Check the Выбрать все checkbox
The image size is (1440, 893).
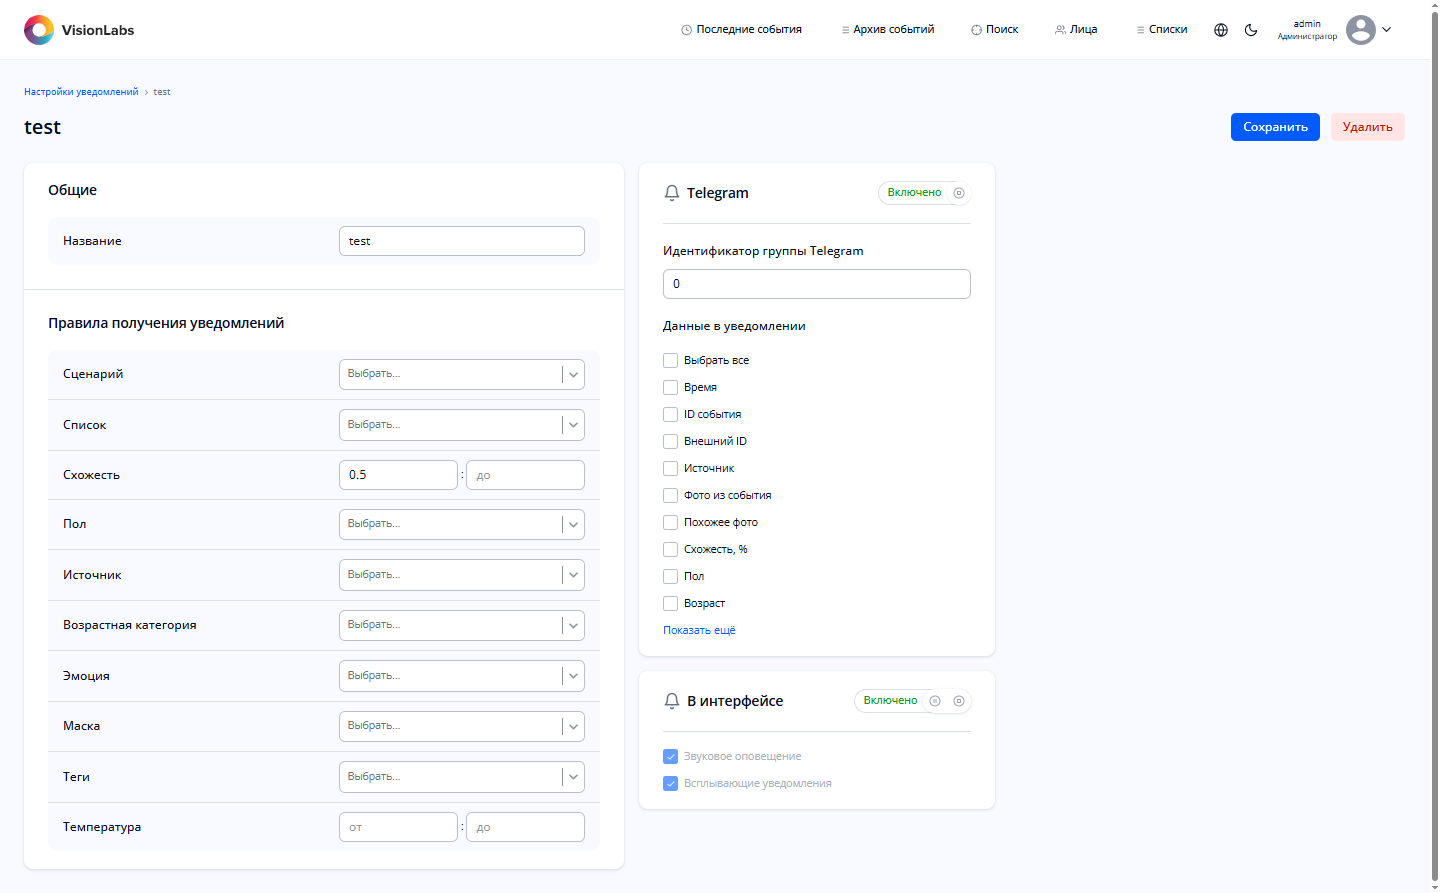(x=671, y=360)
